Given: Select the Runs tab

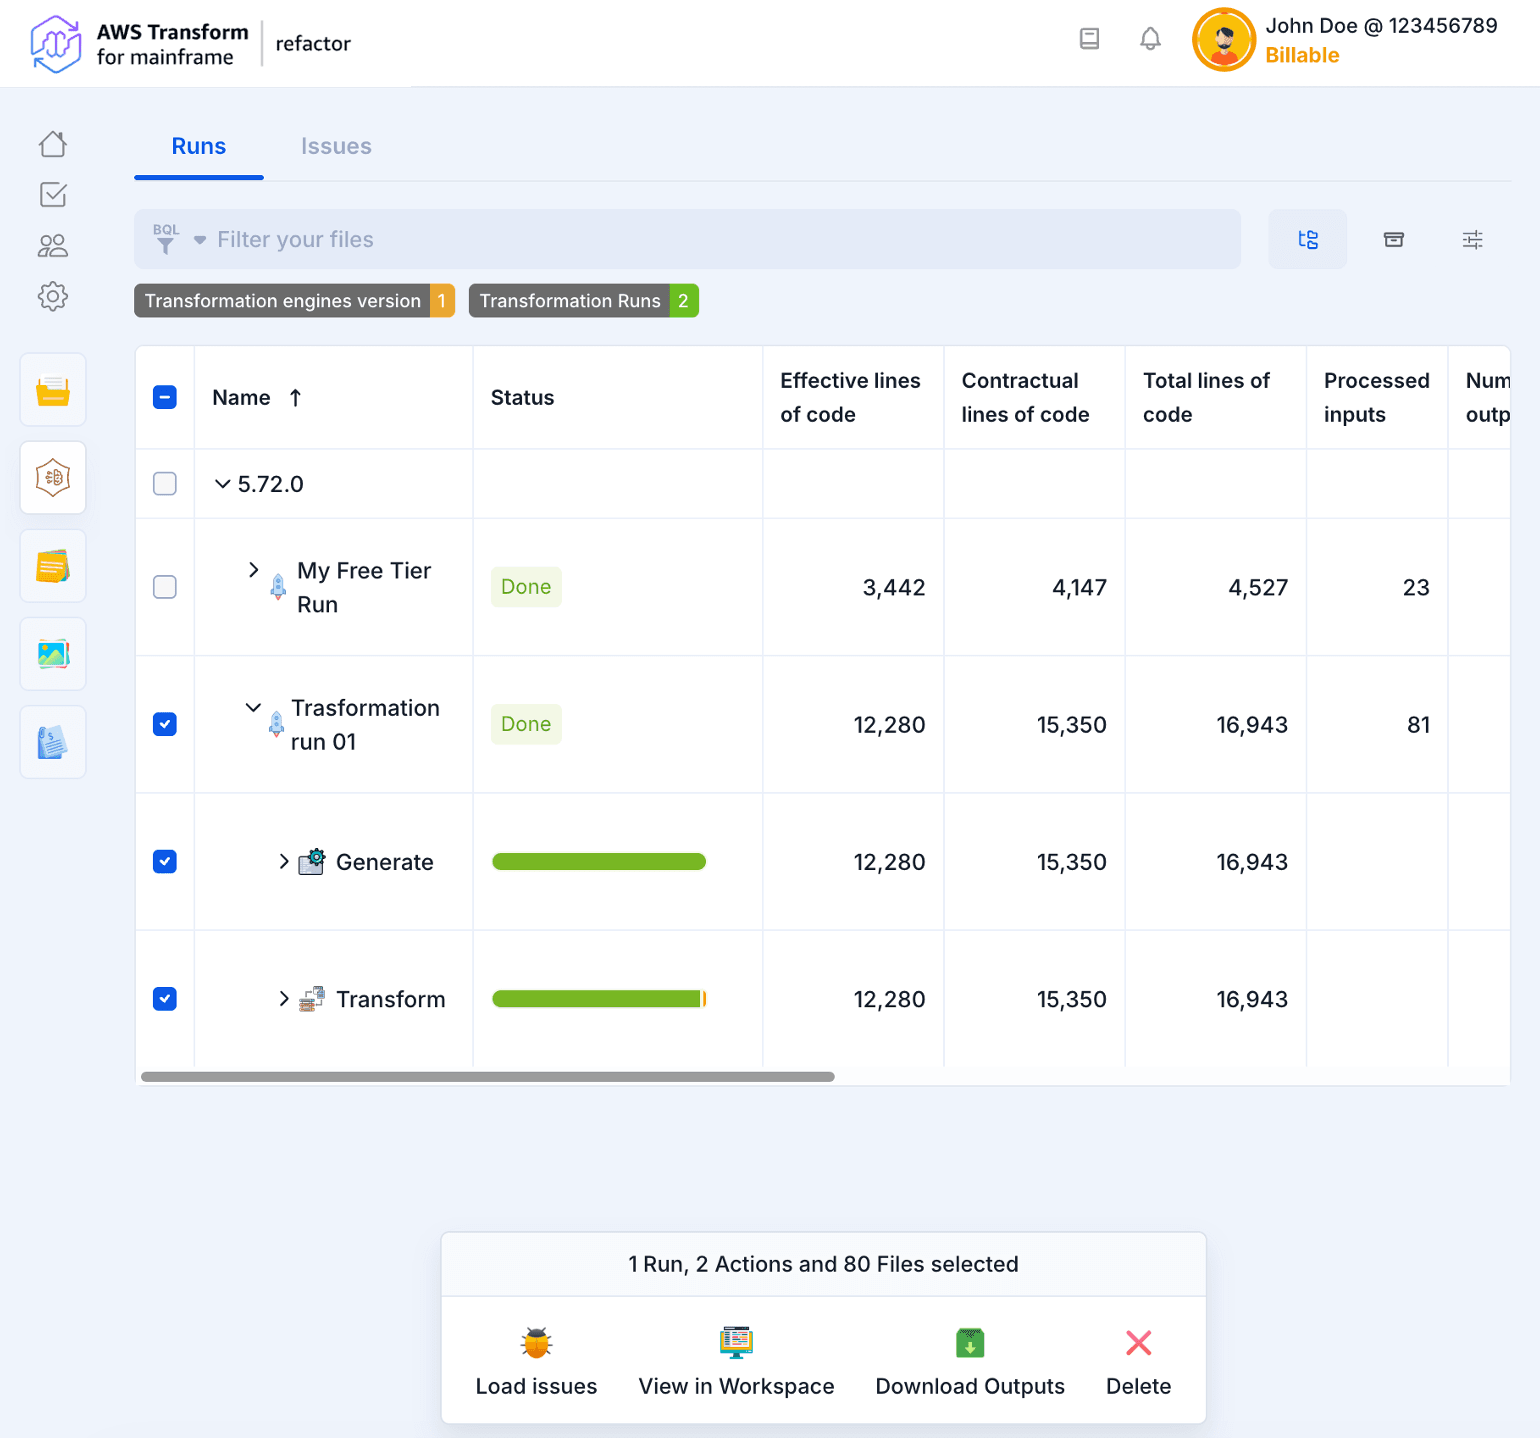Looking at the screenshot, I should click(x=199, y=147).
